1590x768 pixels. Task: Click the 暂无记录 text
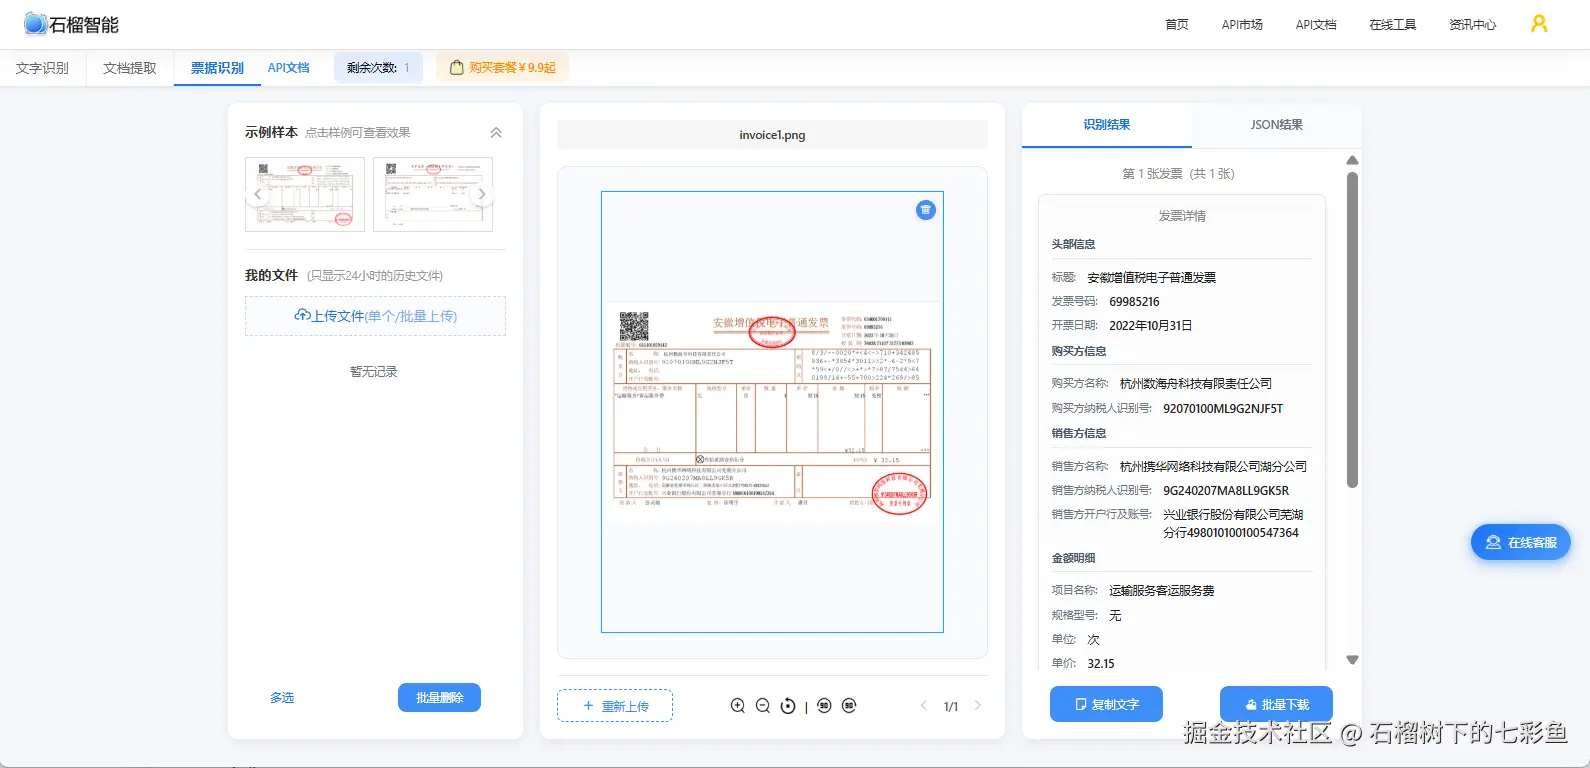tap(374, 372)
